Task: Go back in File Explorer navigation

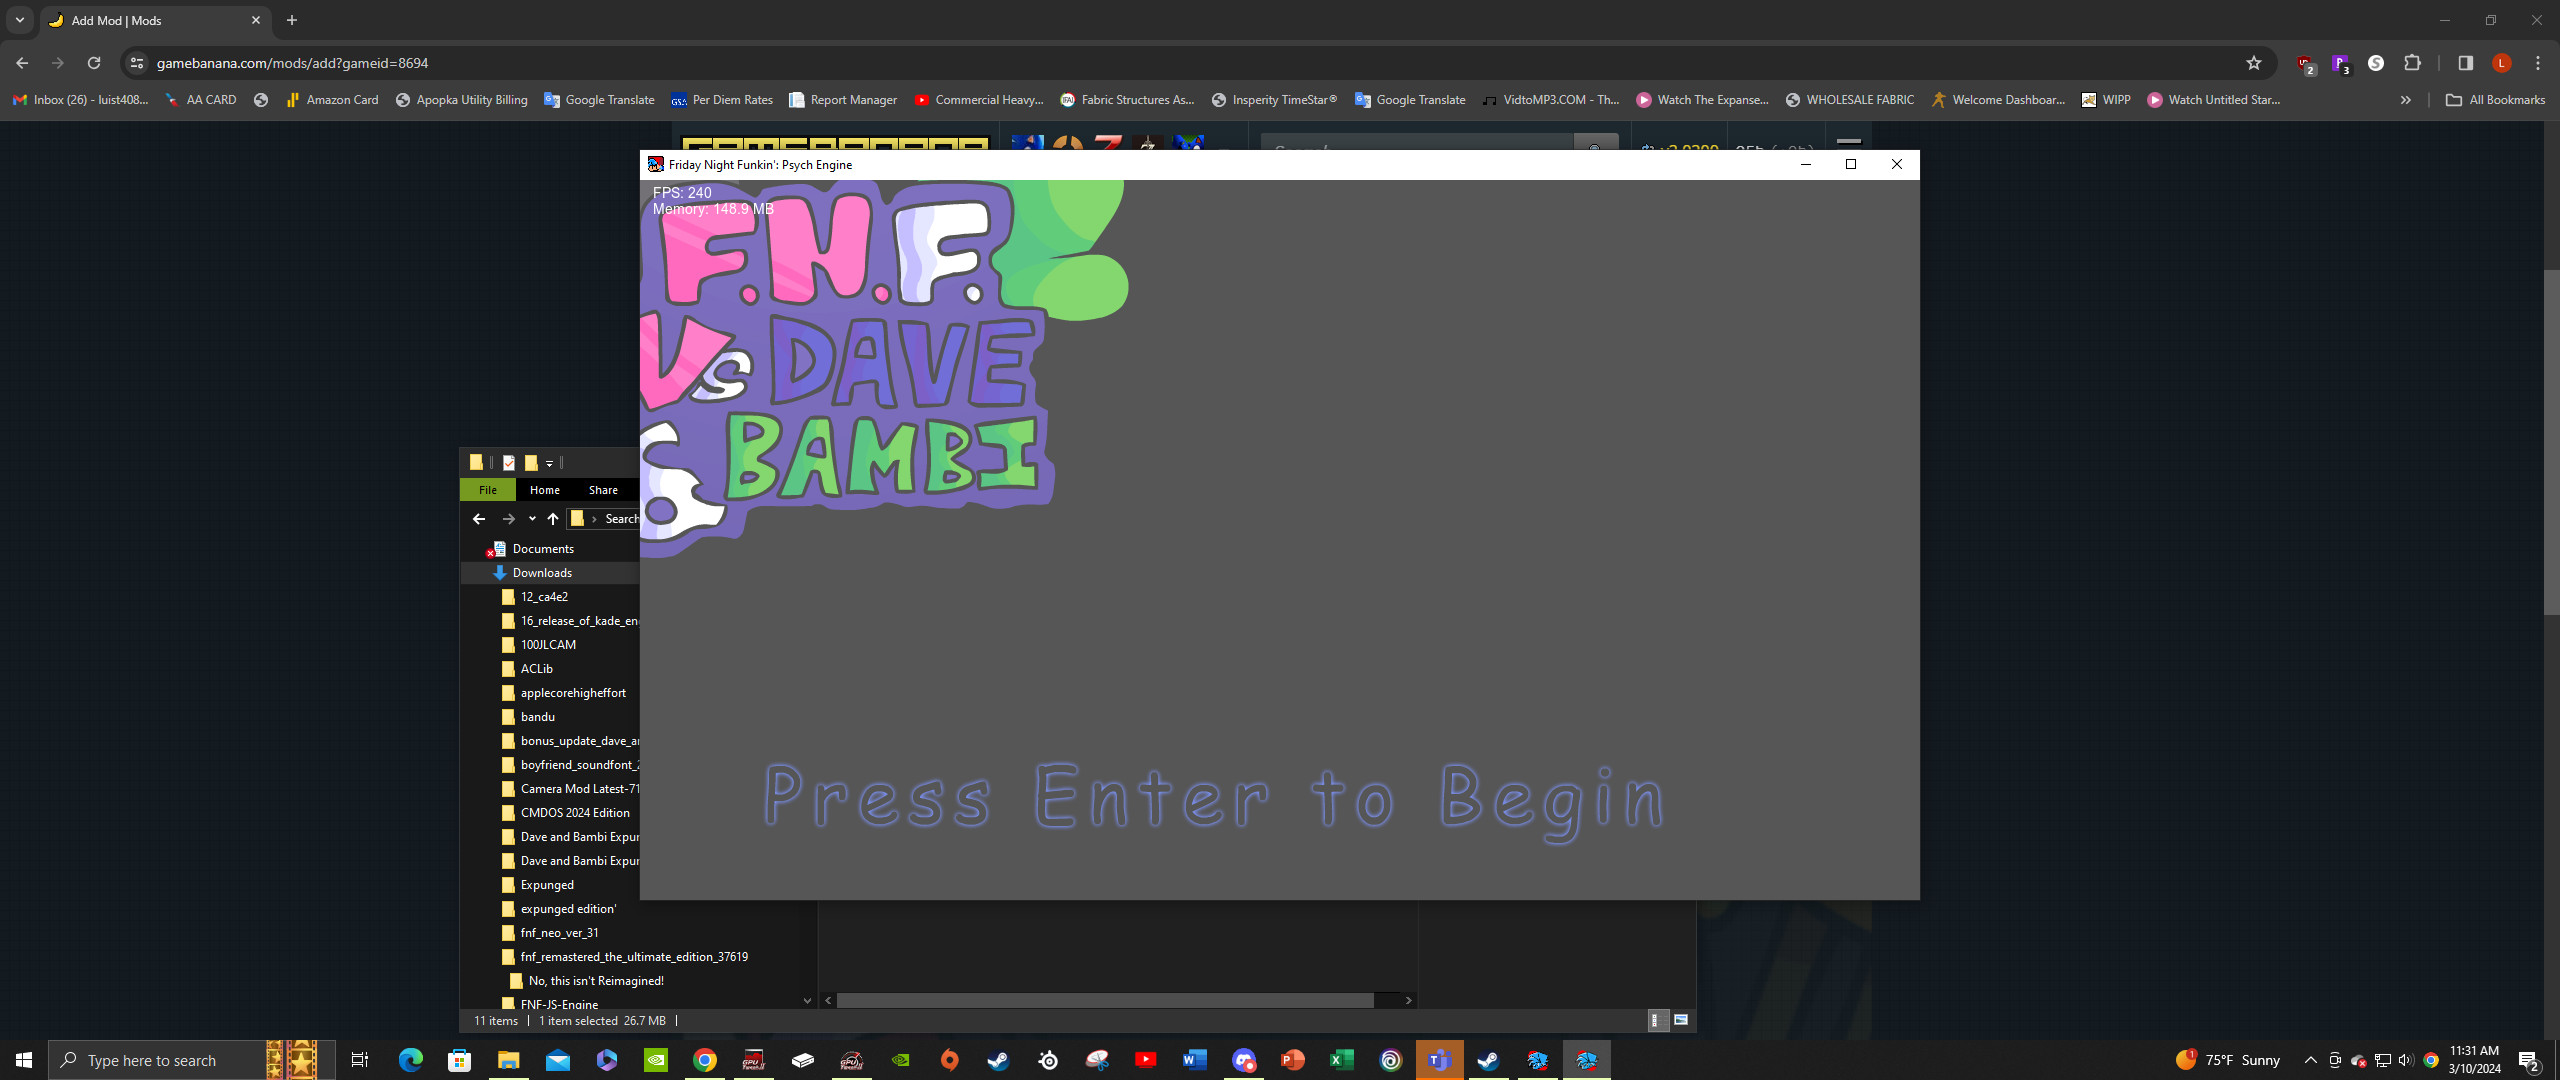Action: 479,518
